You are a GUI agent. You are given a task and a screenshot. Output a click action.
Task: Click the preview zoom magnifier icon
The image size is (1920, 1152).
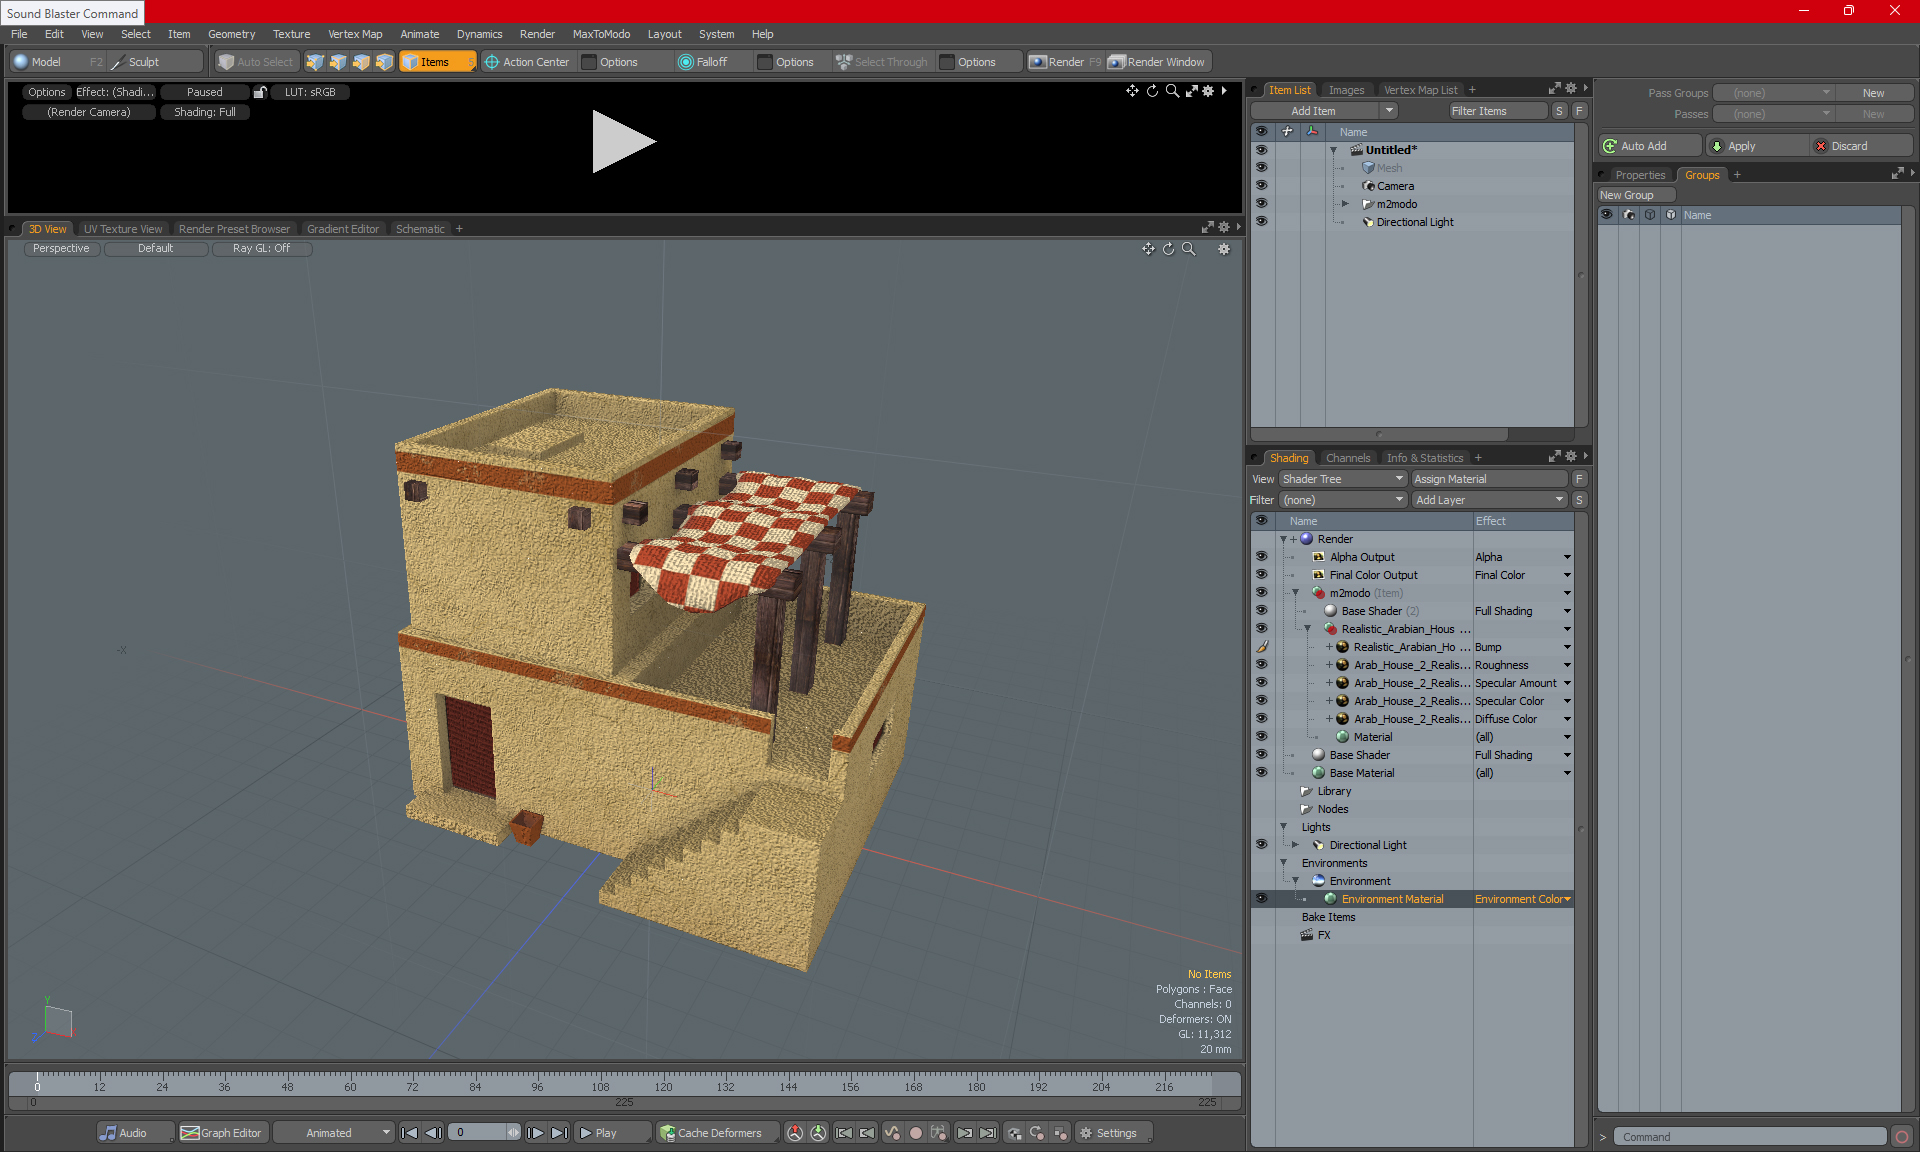pos(1172,91)
